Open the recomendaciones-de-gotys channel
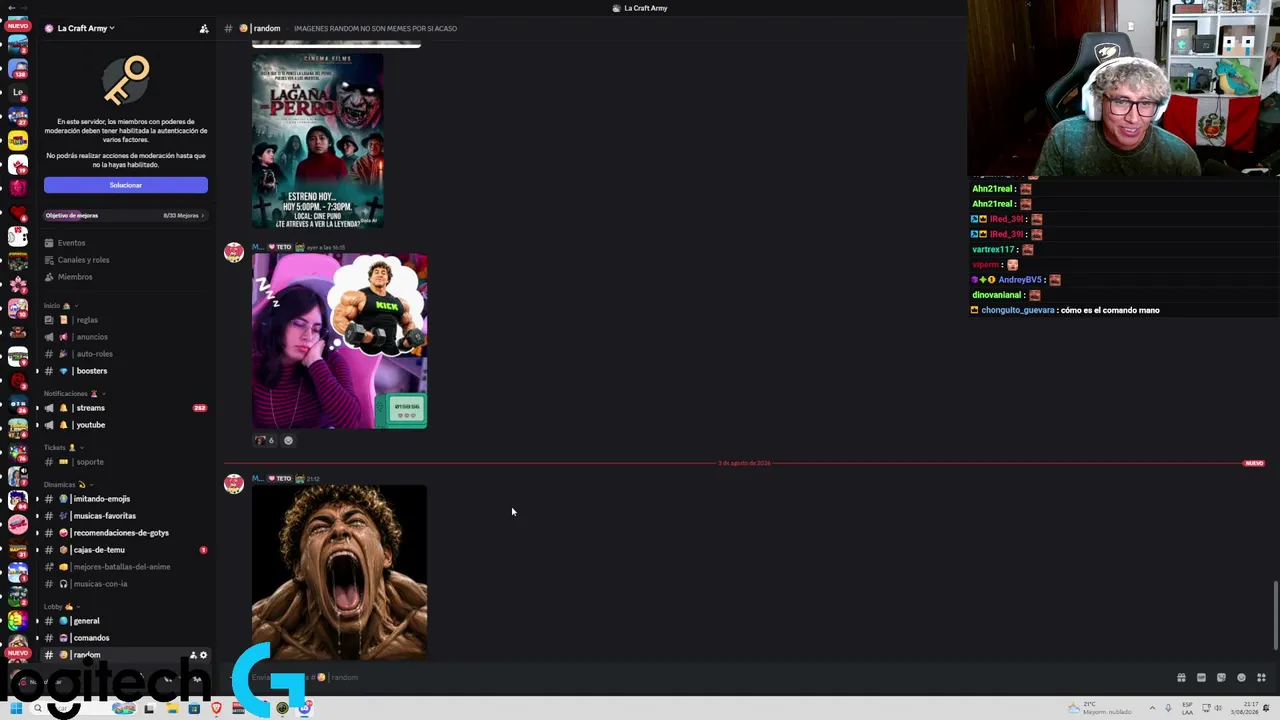 [x=125, y=533]
